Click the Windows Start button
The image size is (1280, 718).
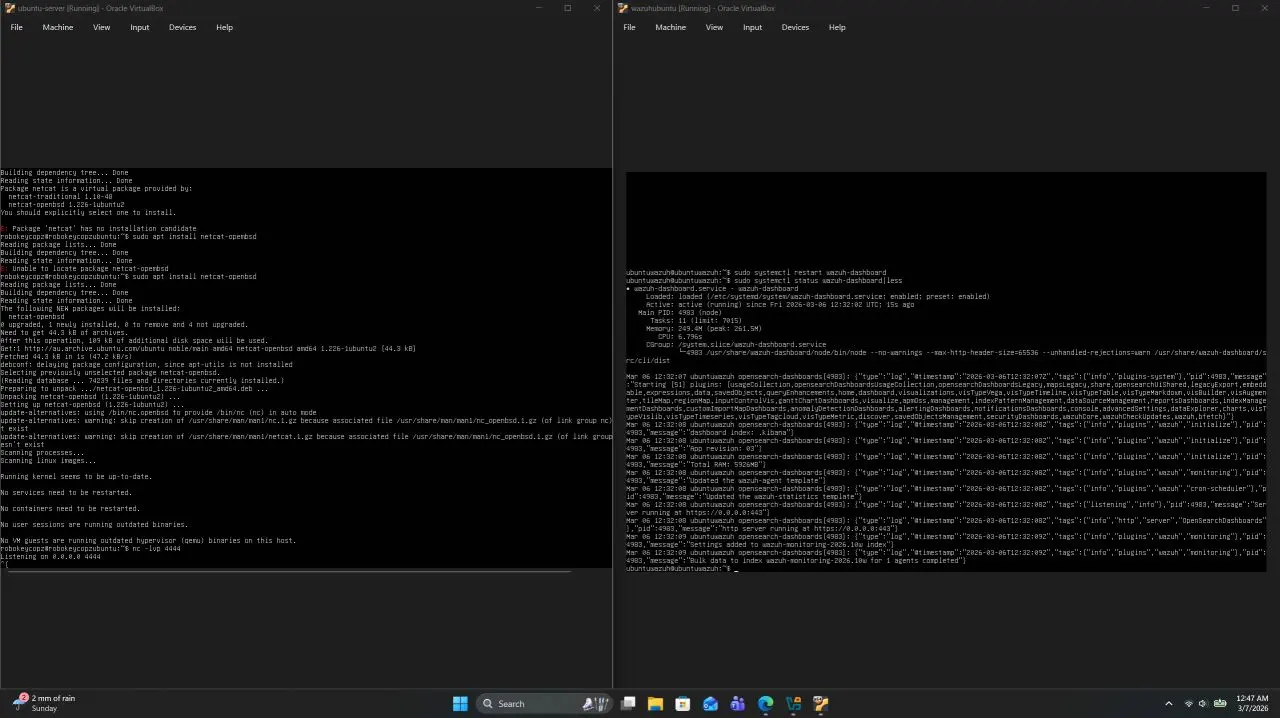[460, 703]
